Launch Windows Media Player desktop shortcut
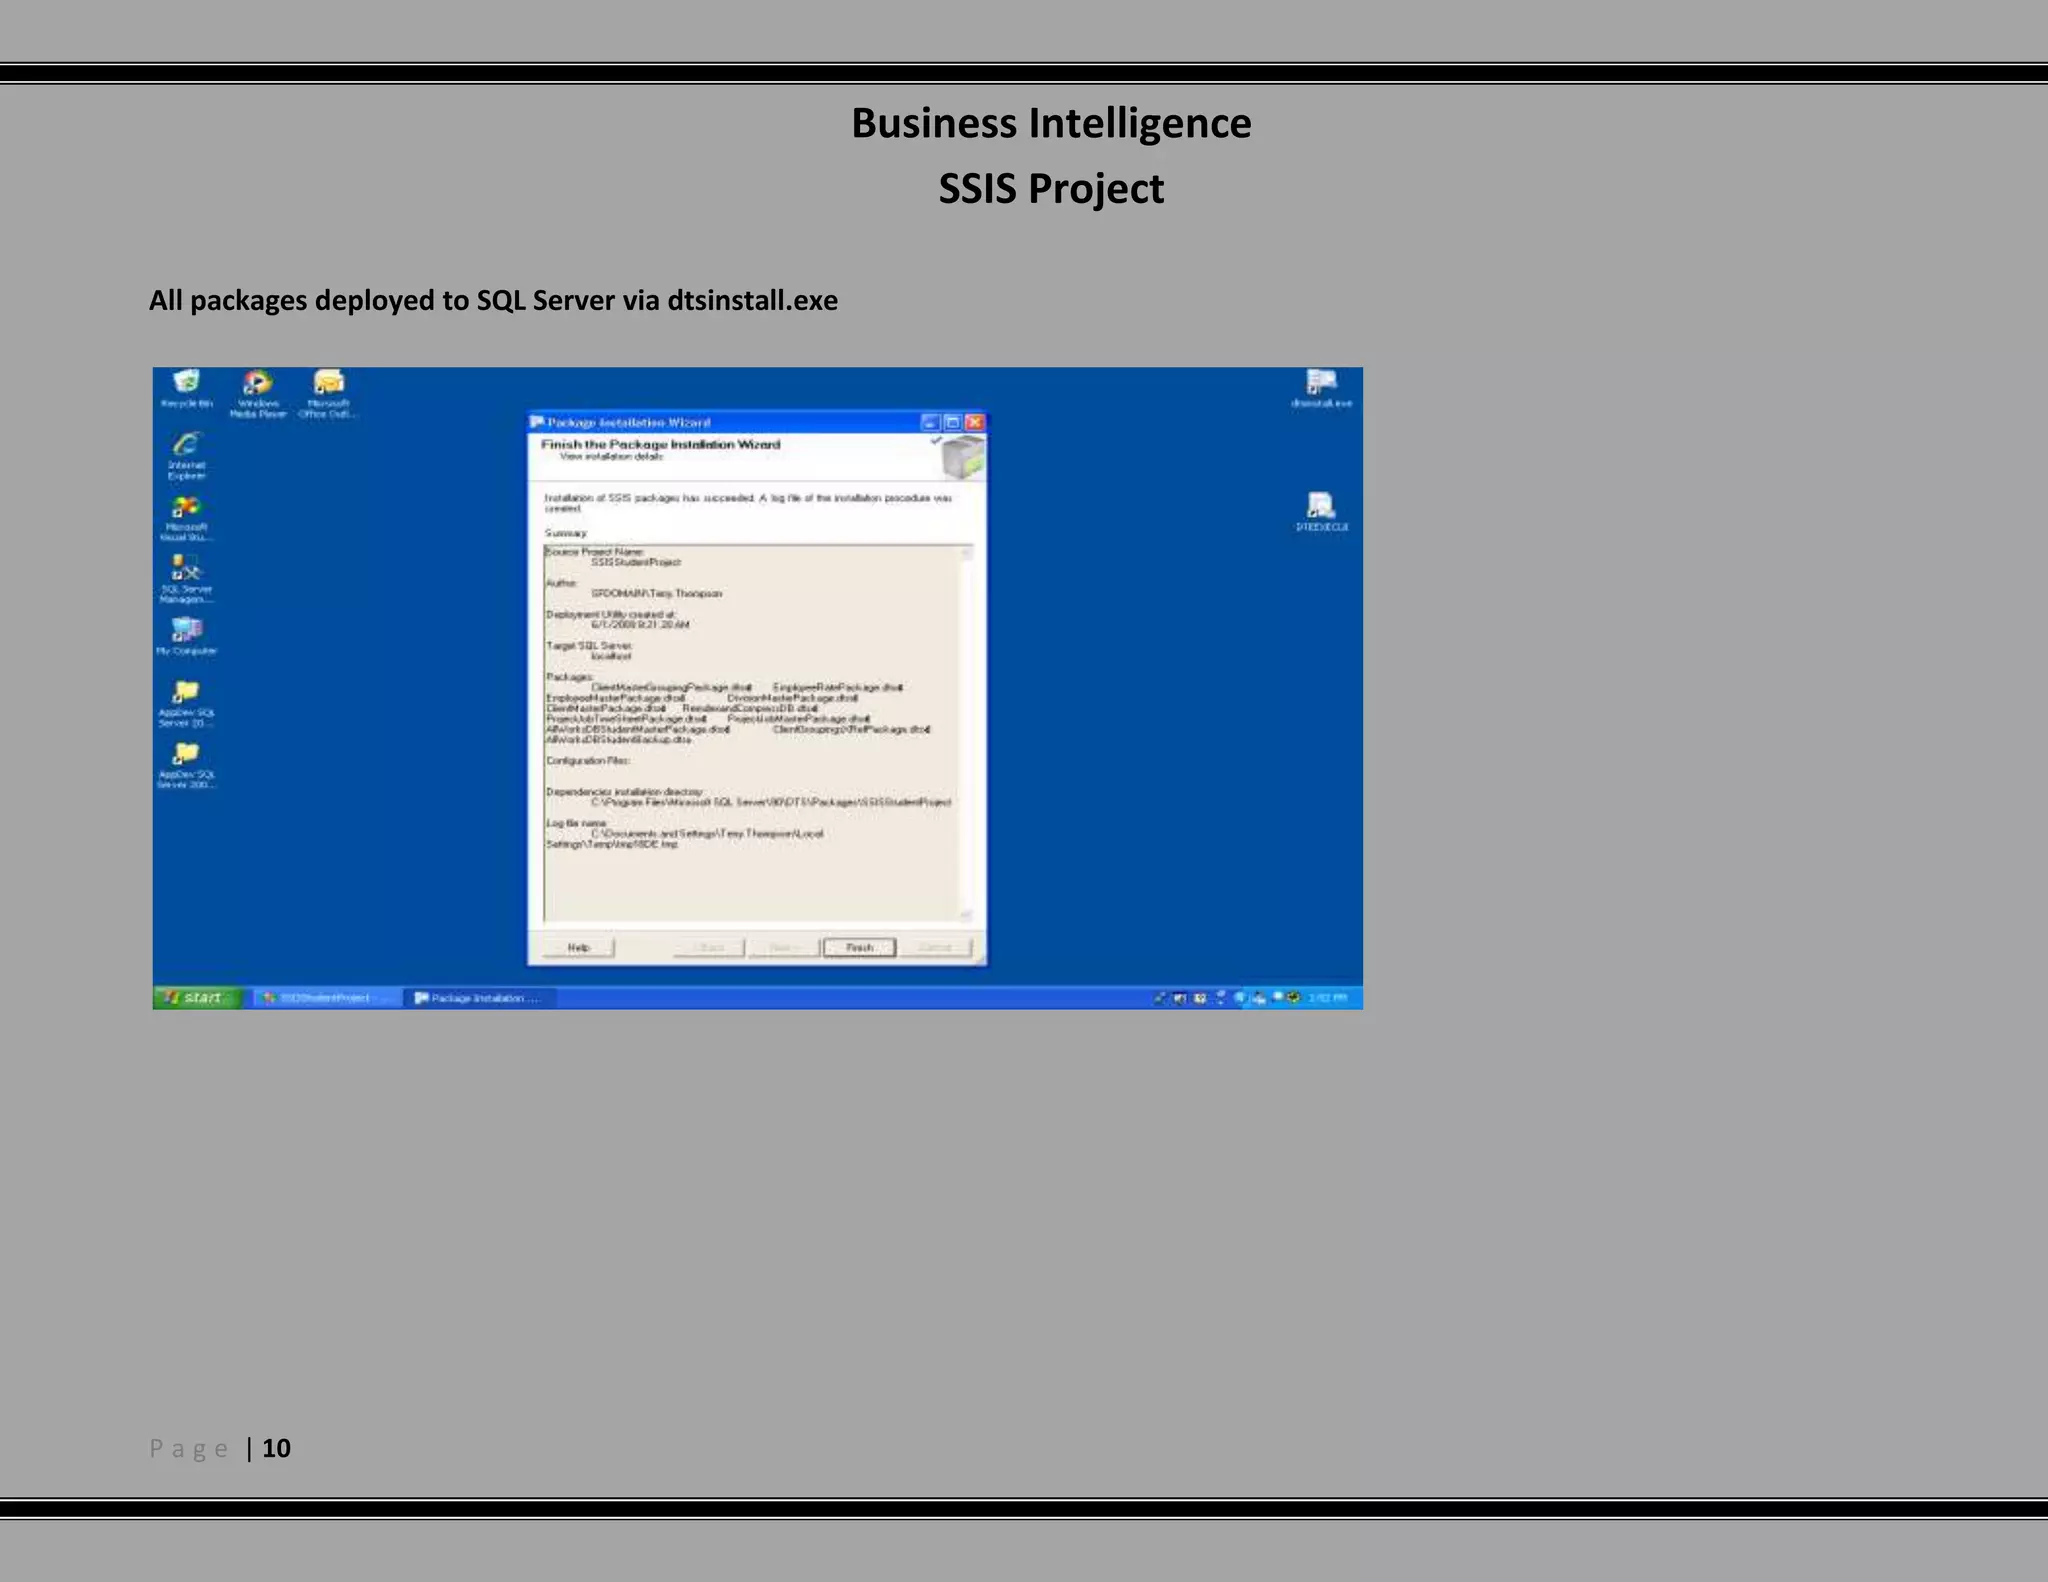 (258, 386)
